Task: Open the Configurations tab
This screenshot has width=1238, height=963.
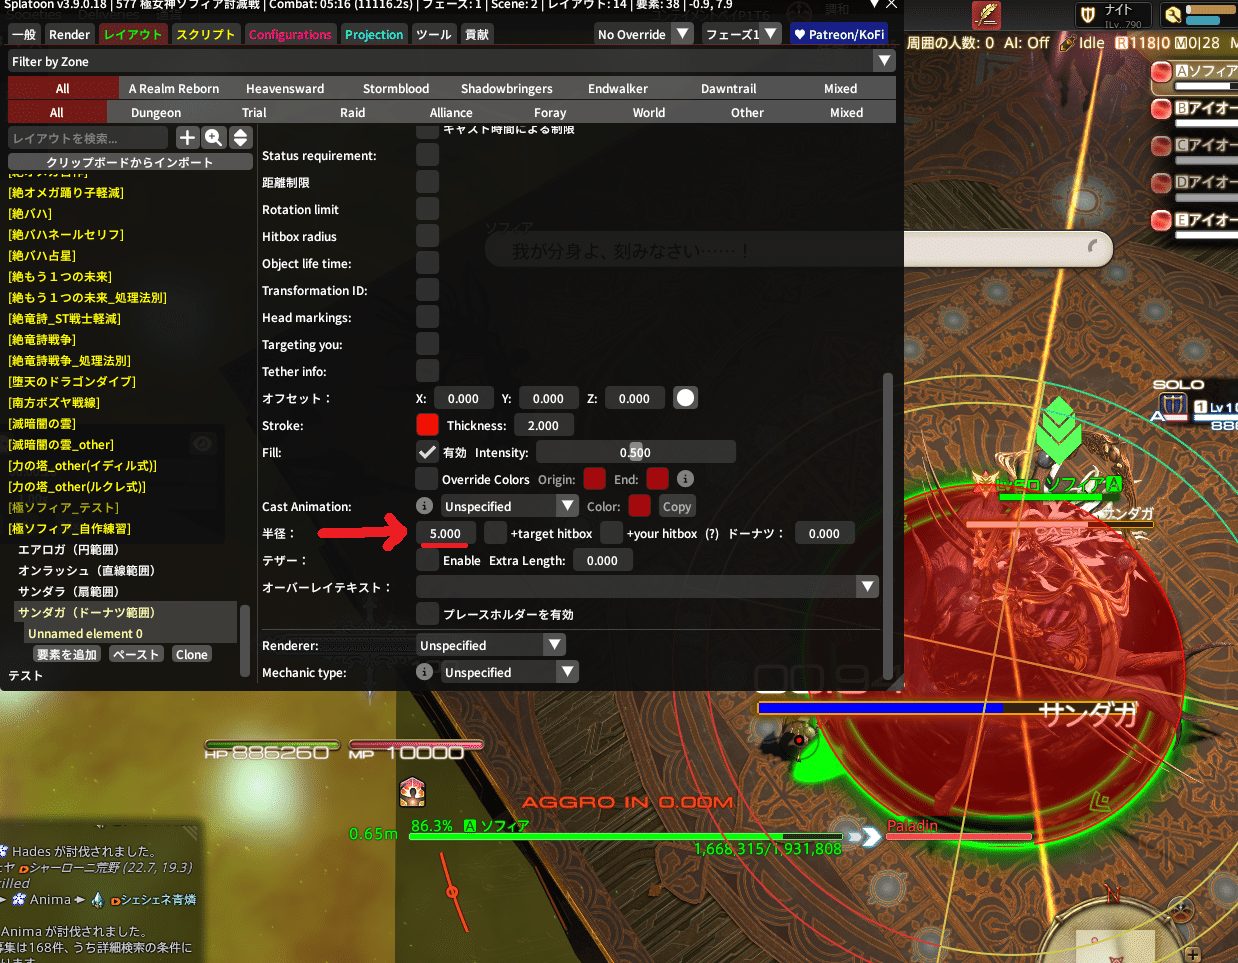Action: pos(290,34)
